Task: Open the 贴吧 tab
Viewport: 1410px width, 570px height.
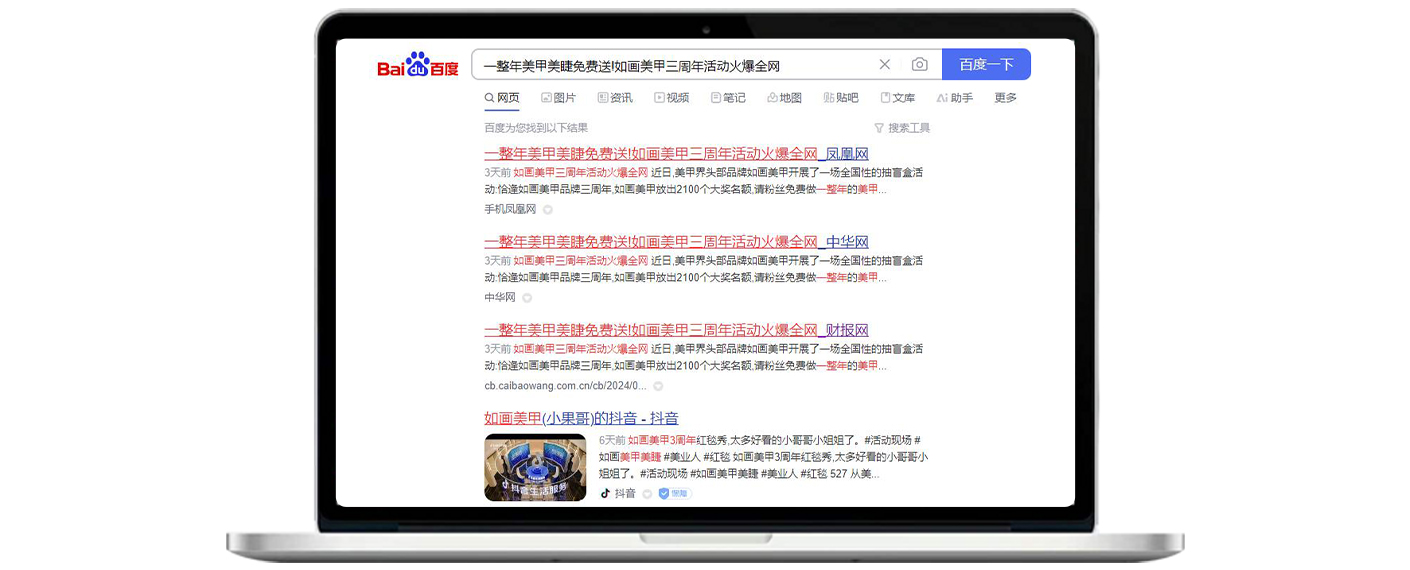Action: 841,98
